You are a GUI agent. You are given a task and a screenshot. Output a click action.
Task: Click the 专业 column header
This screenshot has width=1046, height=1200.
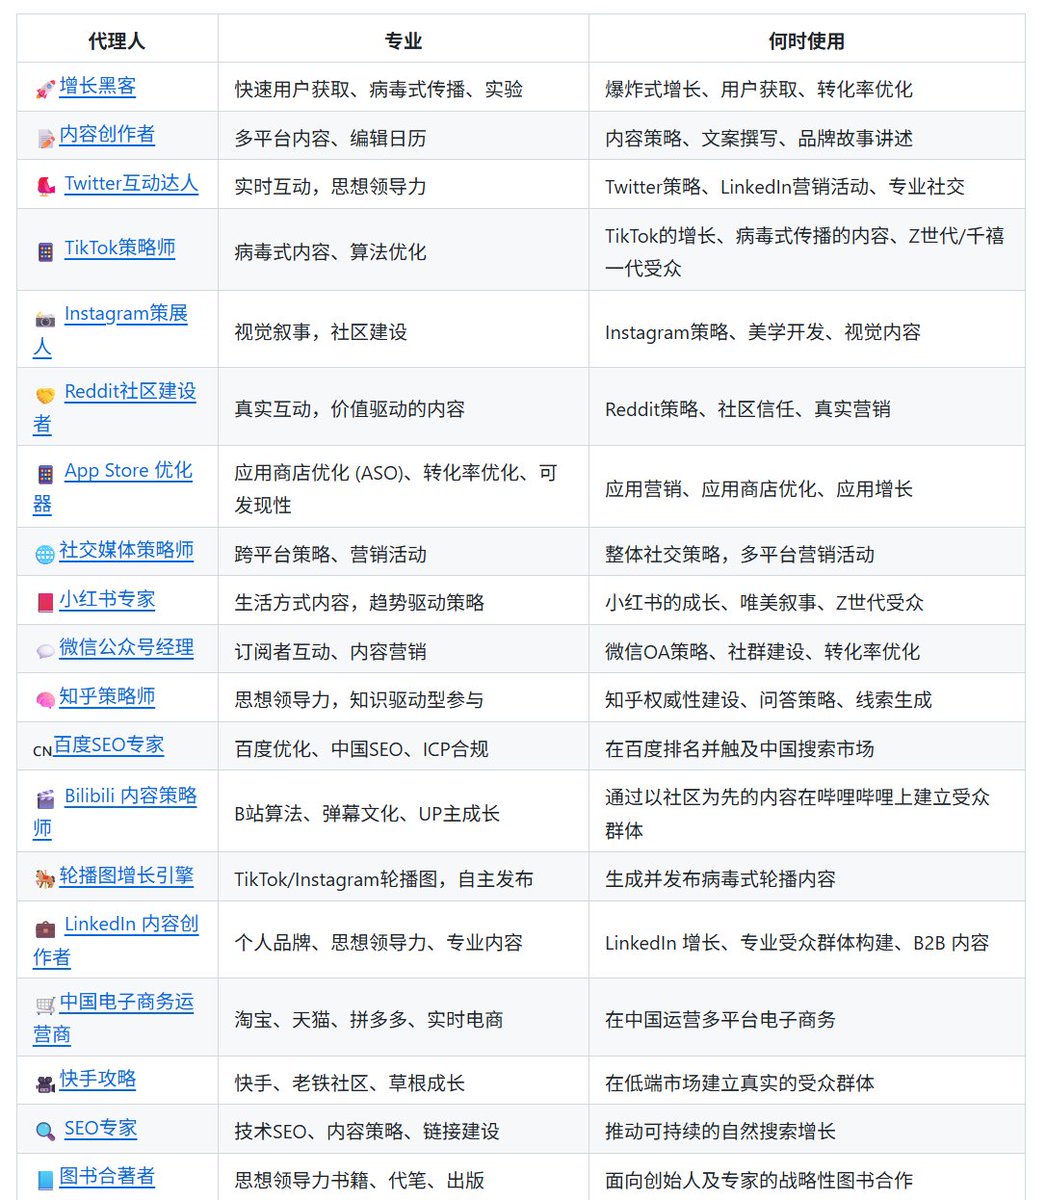(403, 41)
